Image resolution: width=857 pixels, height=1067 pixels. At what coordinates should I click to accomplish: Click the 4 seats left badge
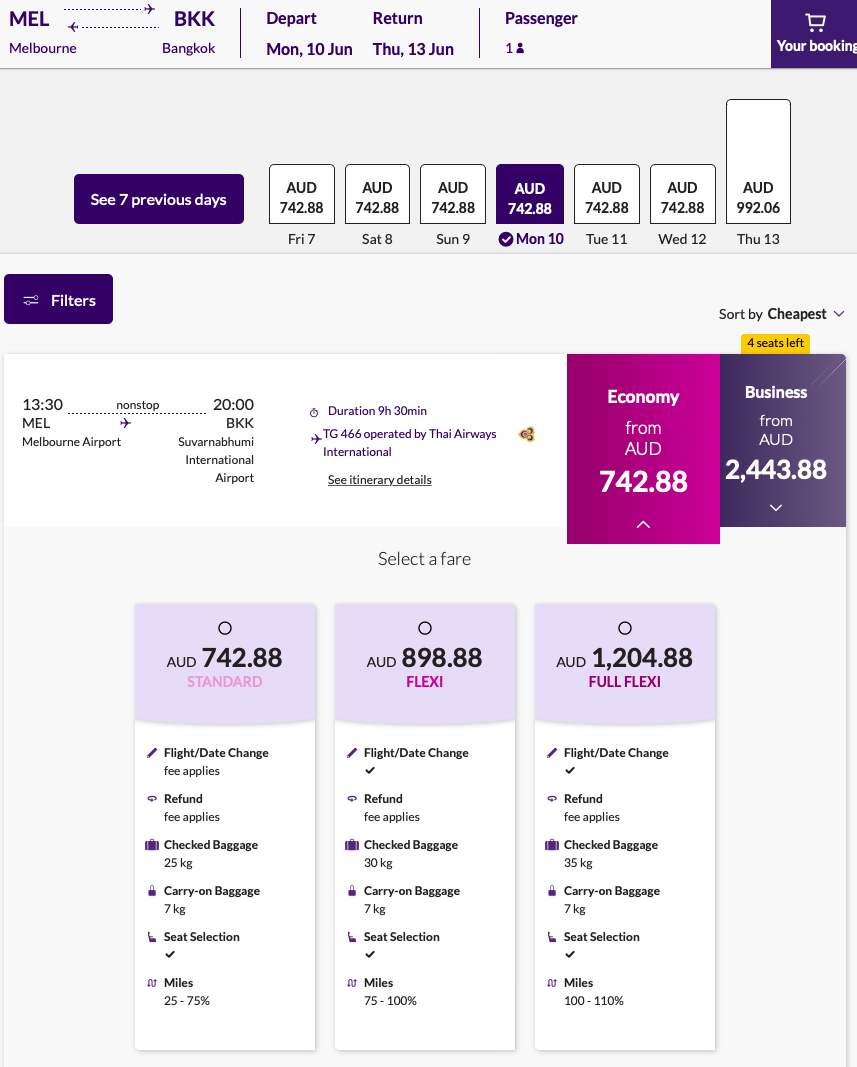tap(775, 342)
